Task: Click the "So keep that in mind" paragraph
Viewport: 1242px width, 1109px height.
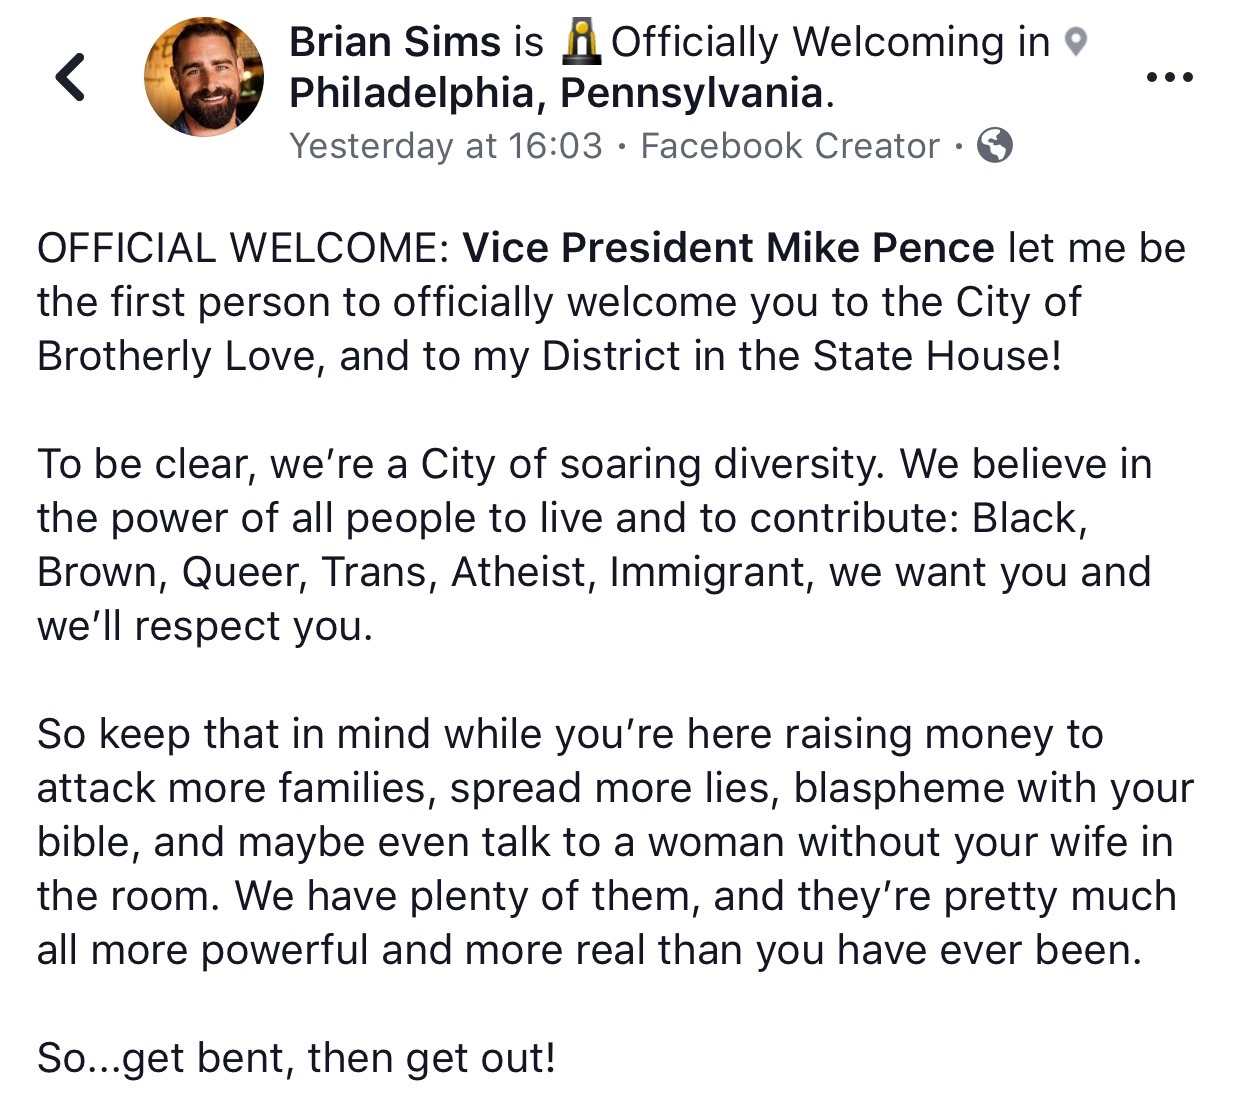Action: [614, 842]
